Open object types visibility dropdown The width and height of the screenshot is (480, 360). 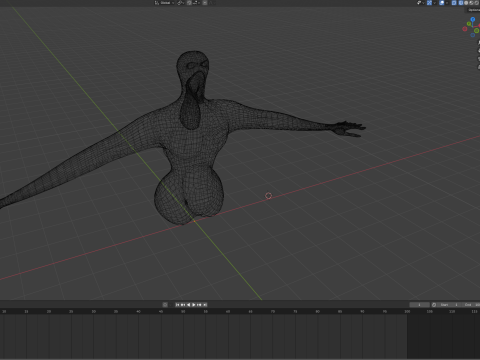pyautogui.click(x=421, y=3)
